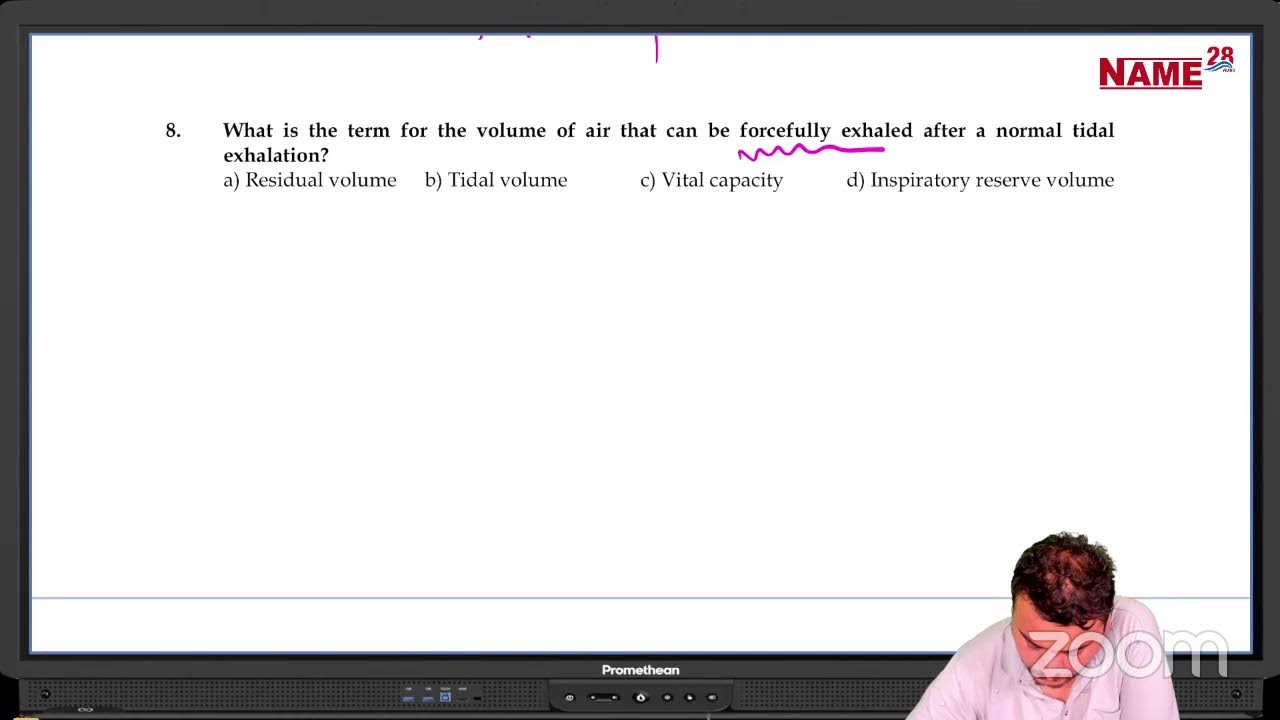Tap the Promethean flame menu button
The height and width of the screenshot is (720, 1280).
(641, 697)
